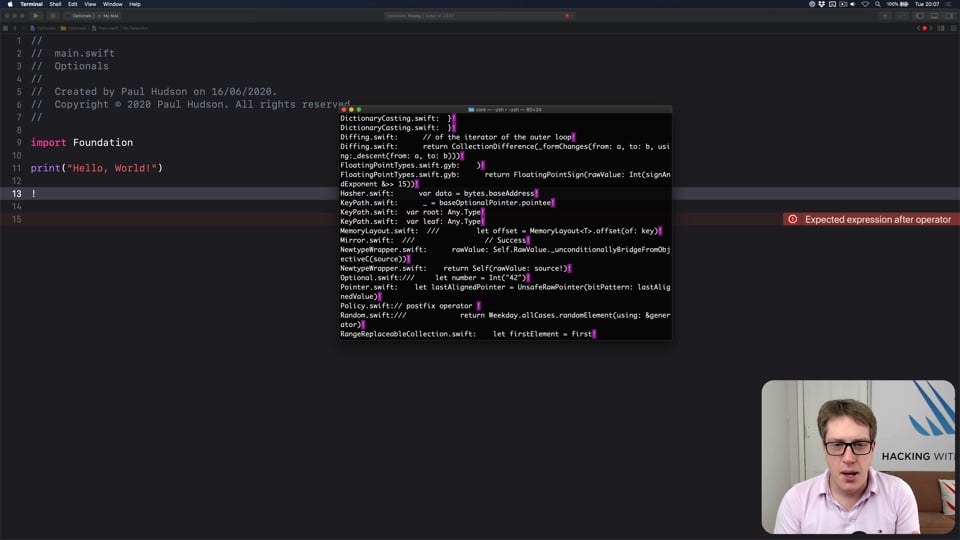The width and height of the screenshot is (960, 540).
Task: Close the Terminal window with red button
Action: coord(344,110)
